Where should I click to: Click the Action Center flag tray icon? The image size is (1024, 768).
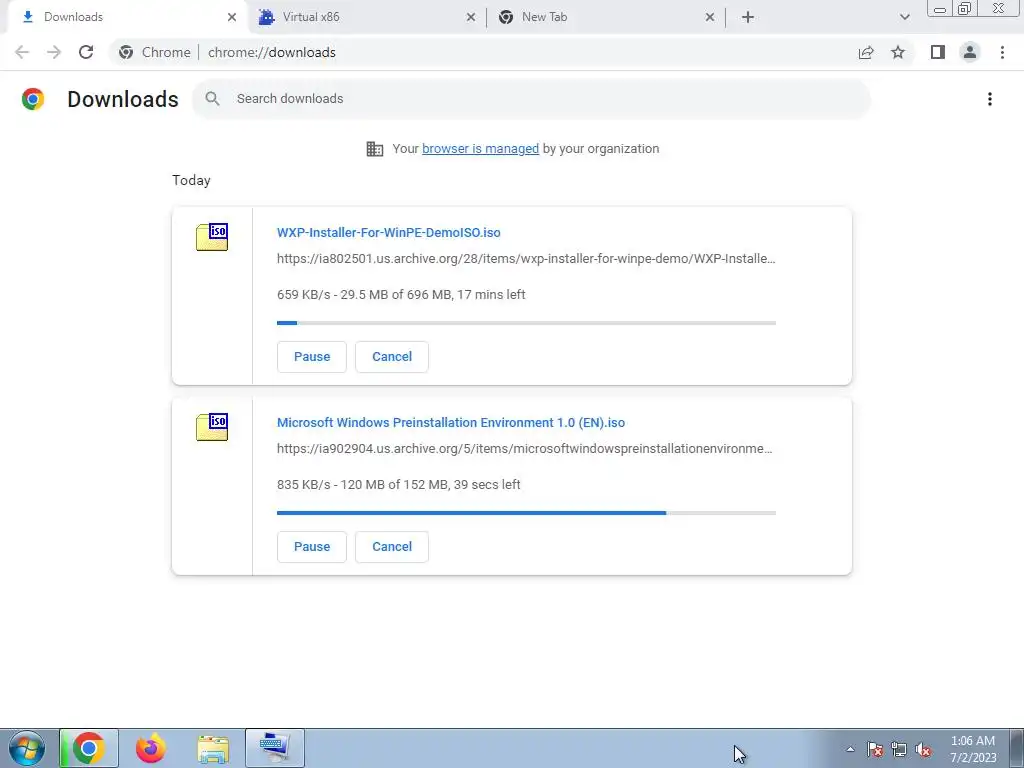point(875,749)
